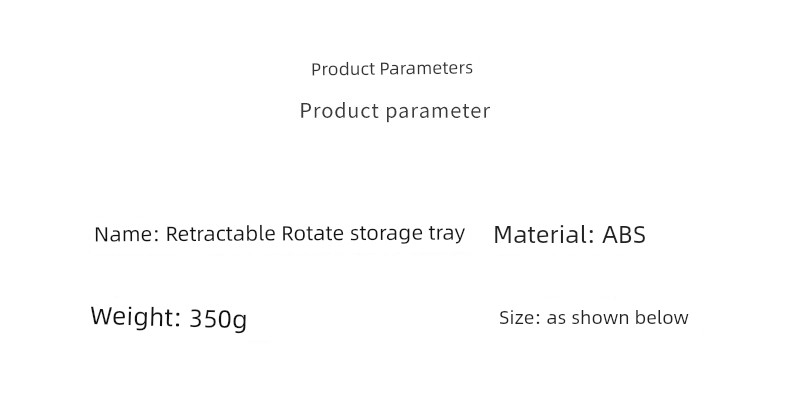Click the 'Product parameter' larger subheading

(395, 111)
